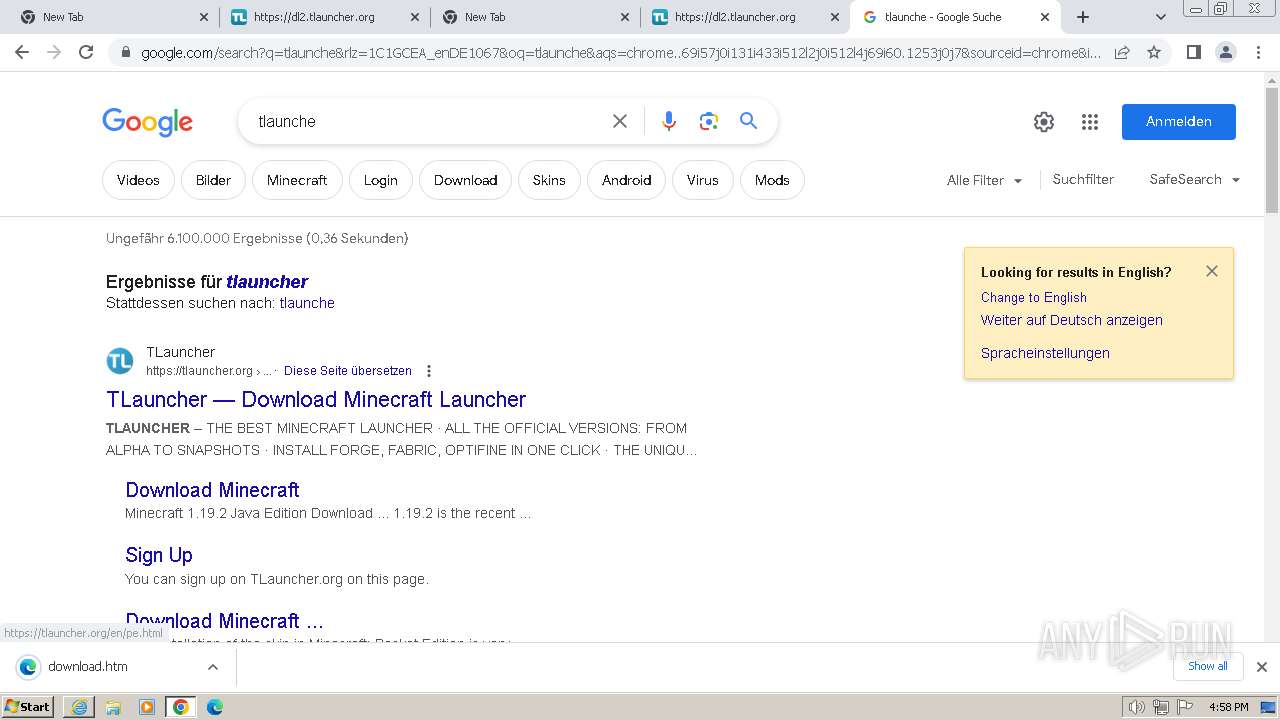Open the Chrome side panel icon
This screenshot has height=720, width=1280.
pos(1193,52)
